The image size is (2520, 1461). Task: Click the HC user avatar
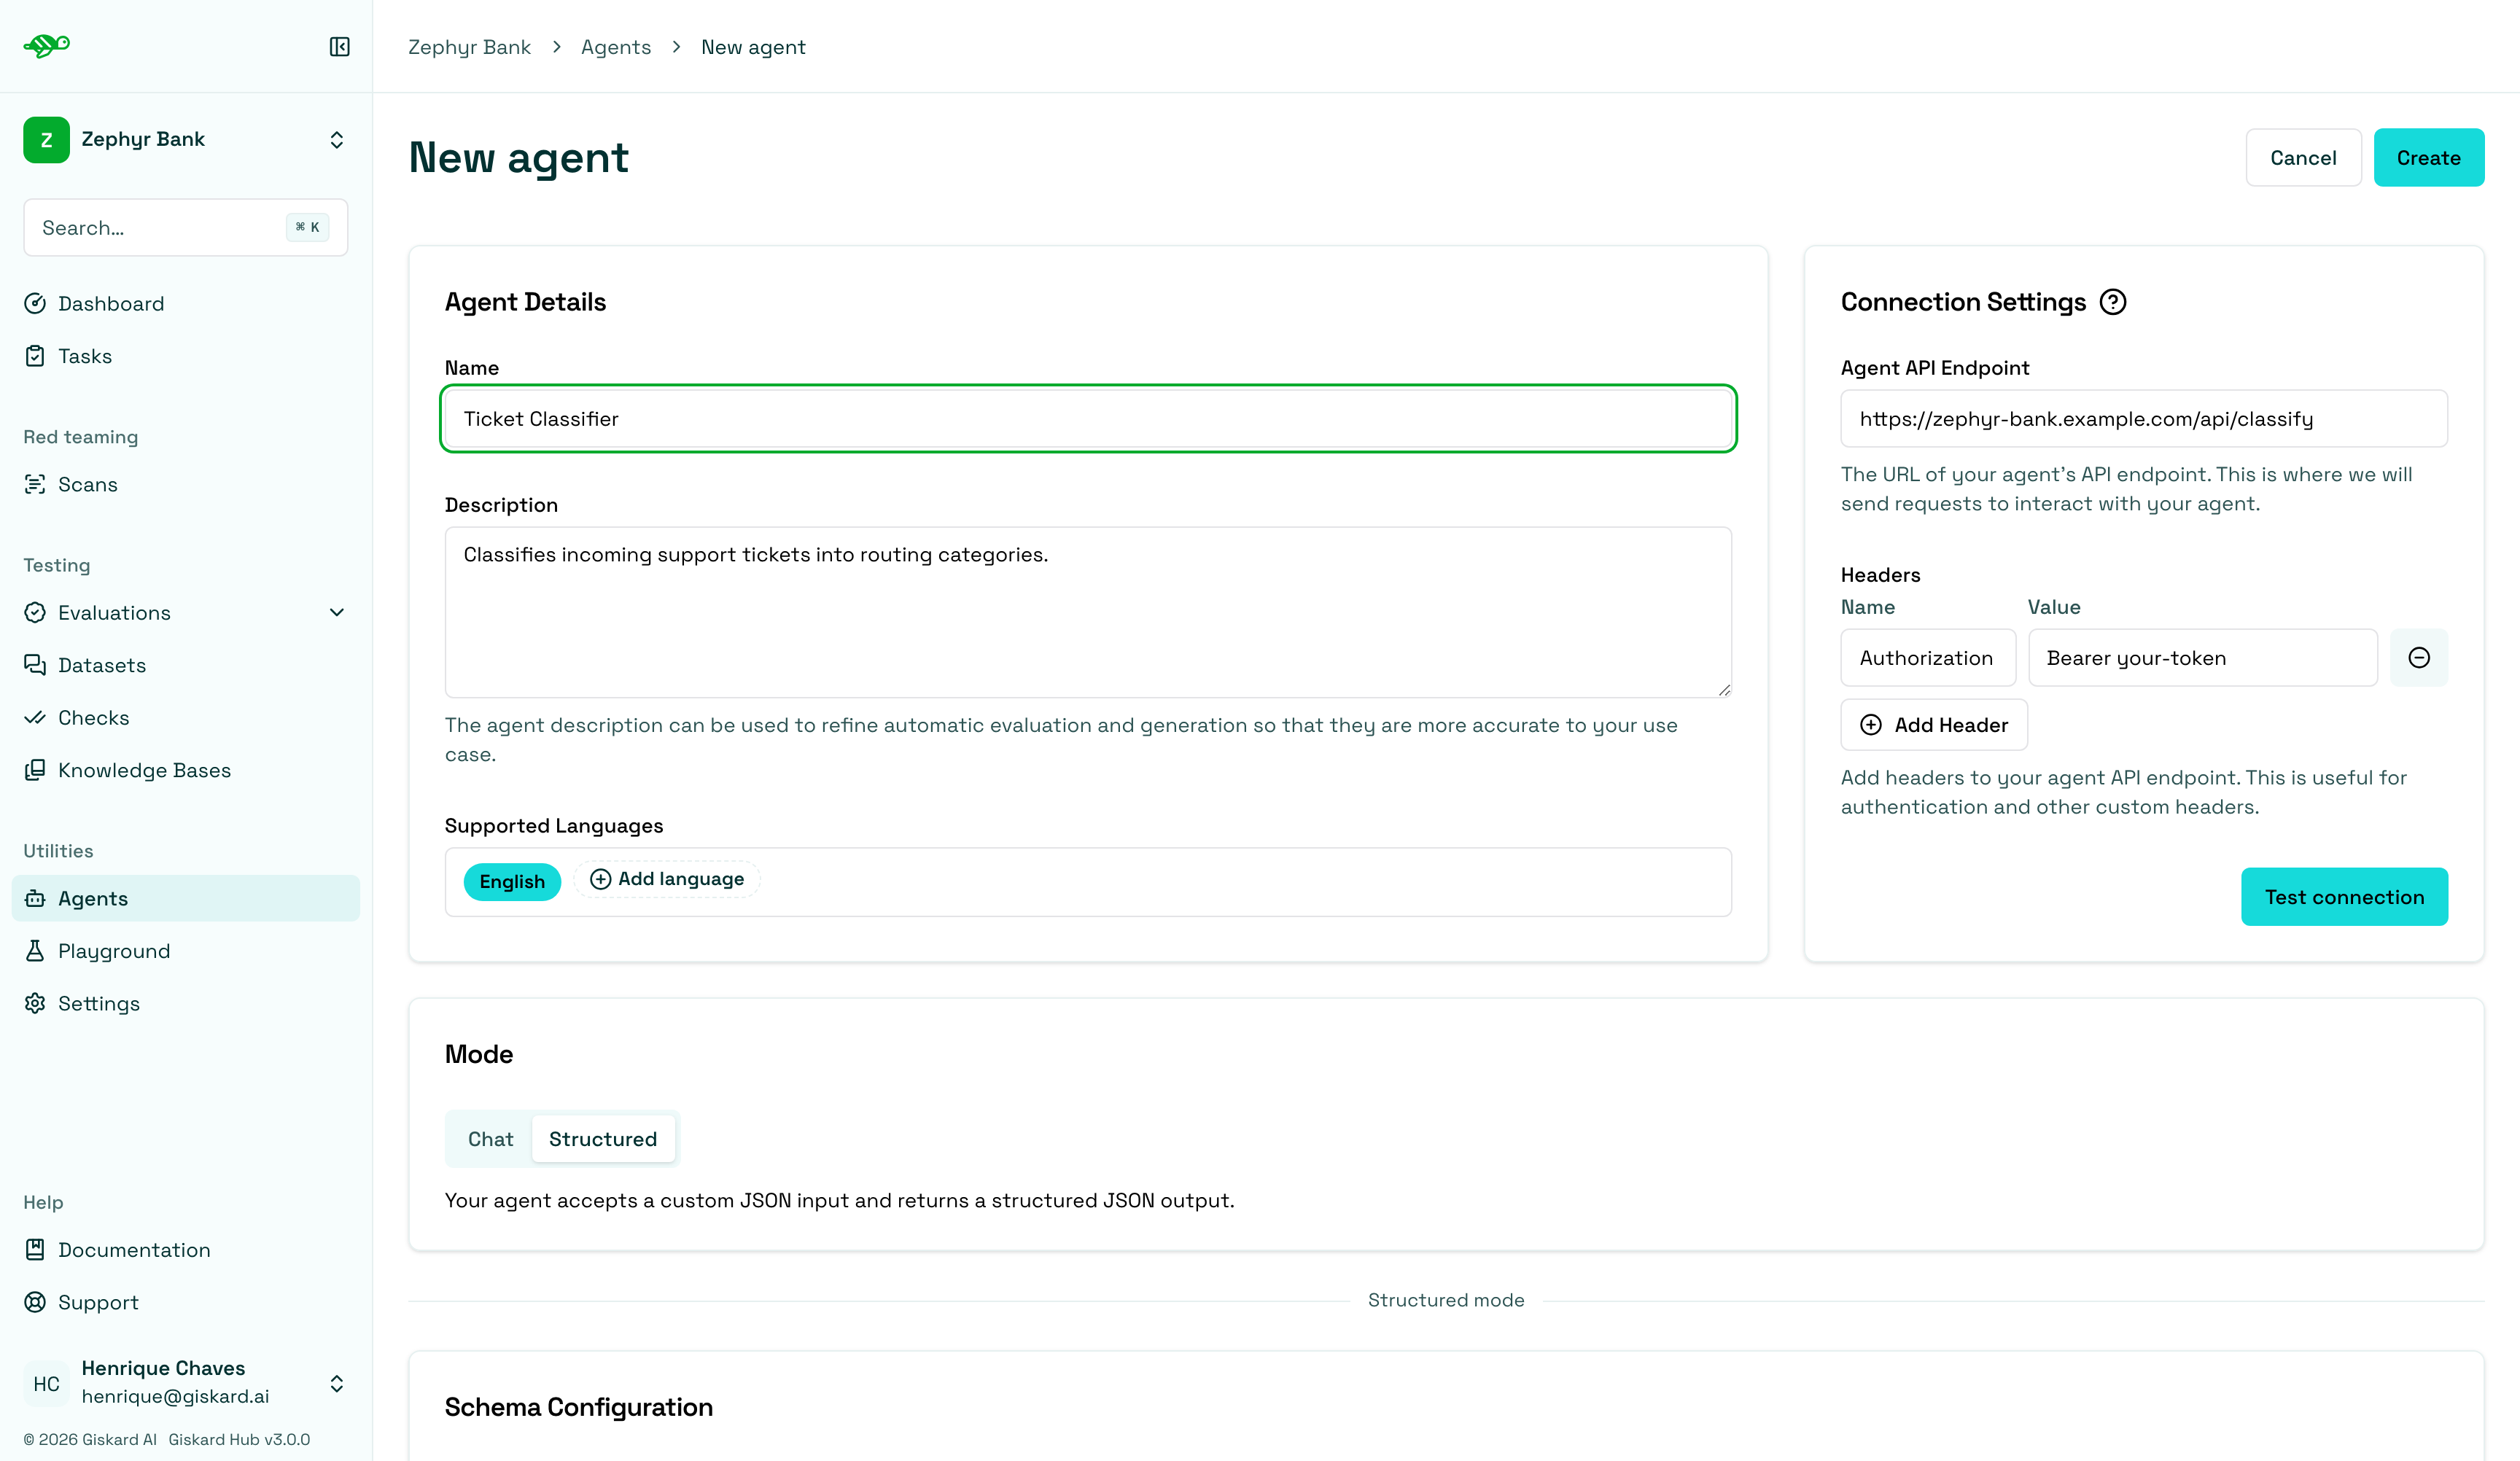pos(46,1384)
